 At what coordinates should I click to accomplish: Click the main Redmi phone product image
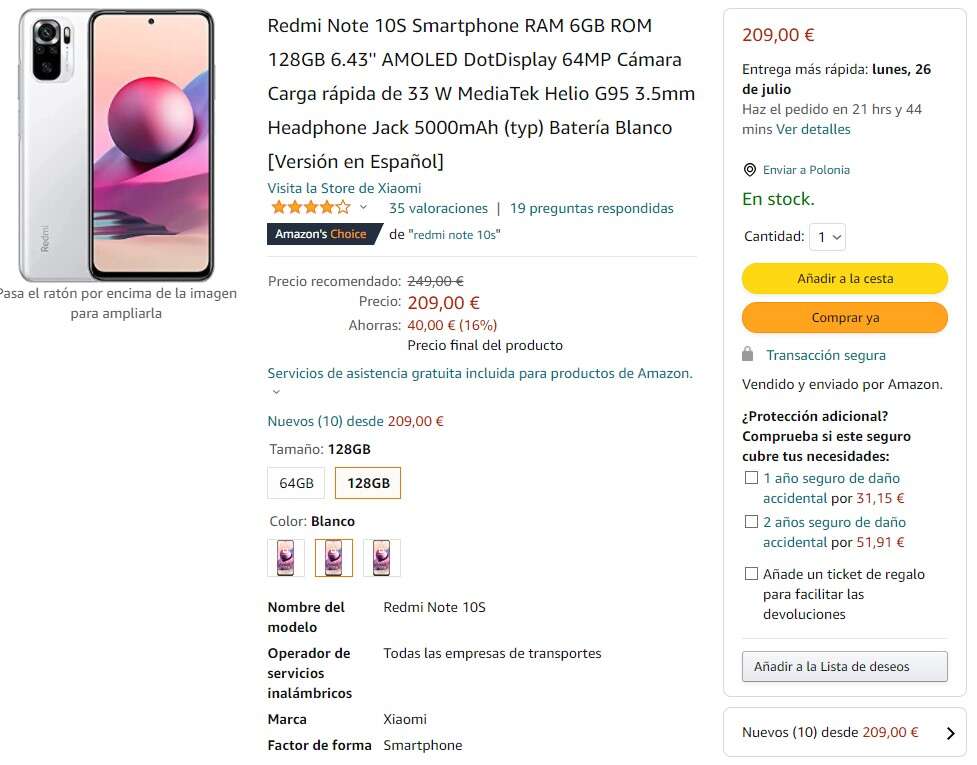tap(117, 146)
